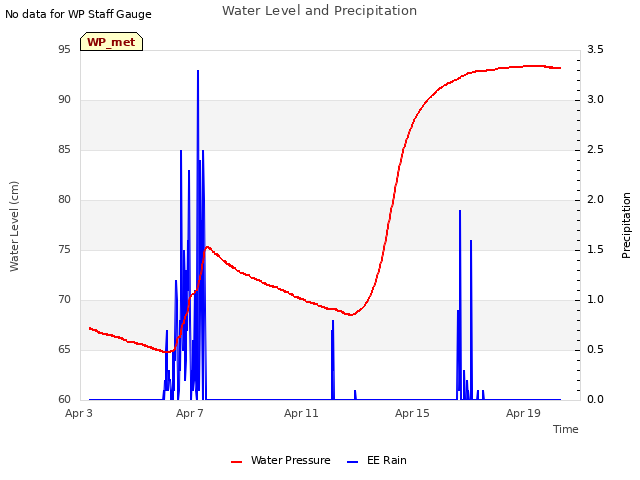
Task: Click the 60 water level tick label
Action: click(x=64, y=400)
